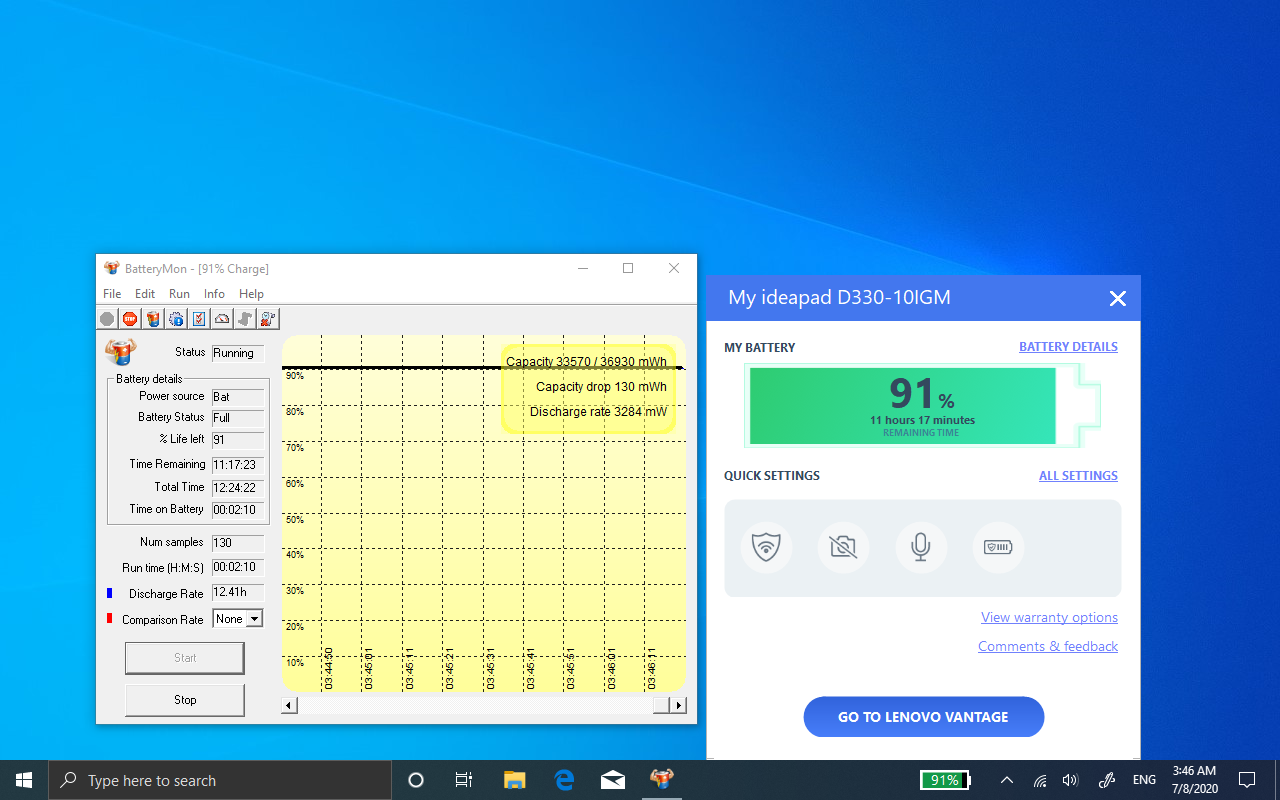Click the Stop button in BatteryMon

click(185, 700)
